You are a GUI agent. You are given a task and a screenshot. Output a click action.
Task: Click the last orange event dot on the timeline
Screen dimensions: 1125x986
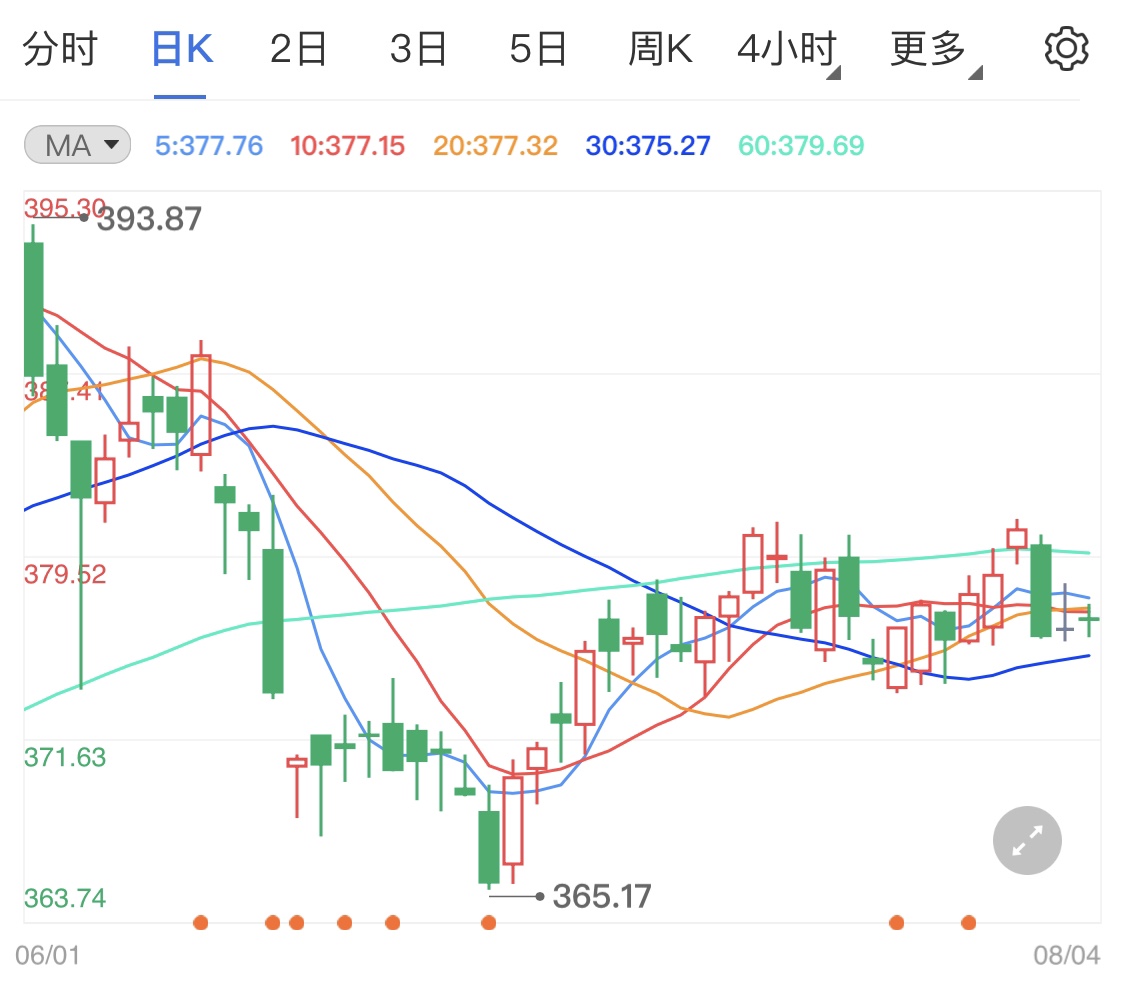[x=969, y=922]
